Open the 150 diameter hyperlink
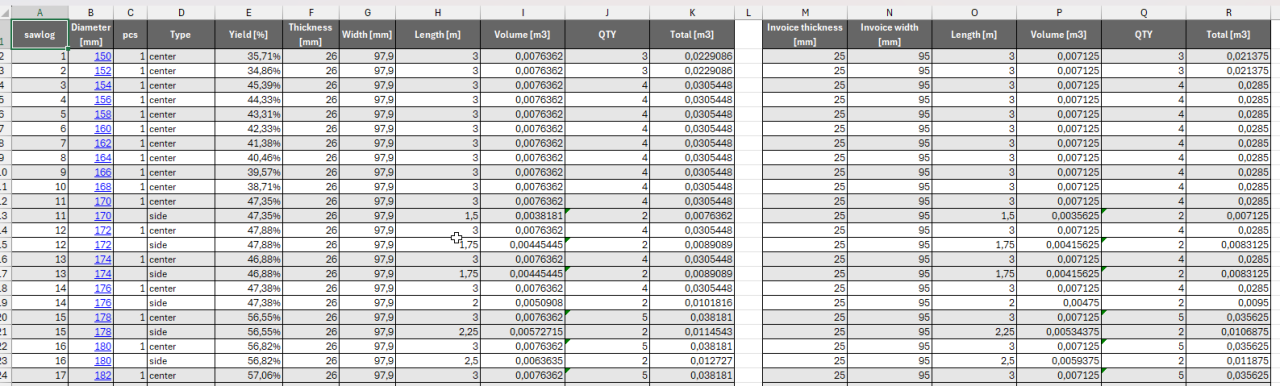This screenshot has width=1280, height=386. tap(103, 57)
